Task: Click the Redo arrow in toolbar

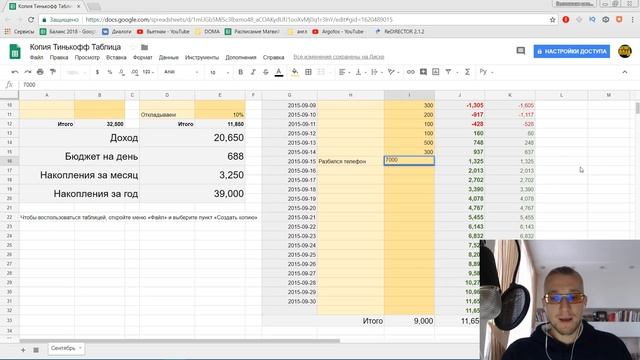Action: [27, 72]
